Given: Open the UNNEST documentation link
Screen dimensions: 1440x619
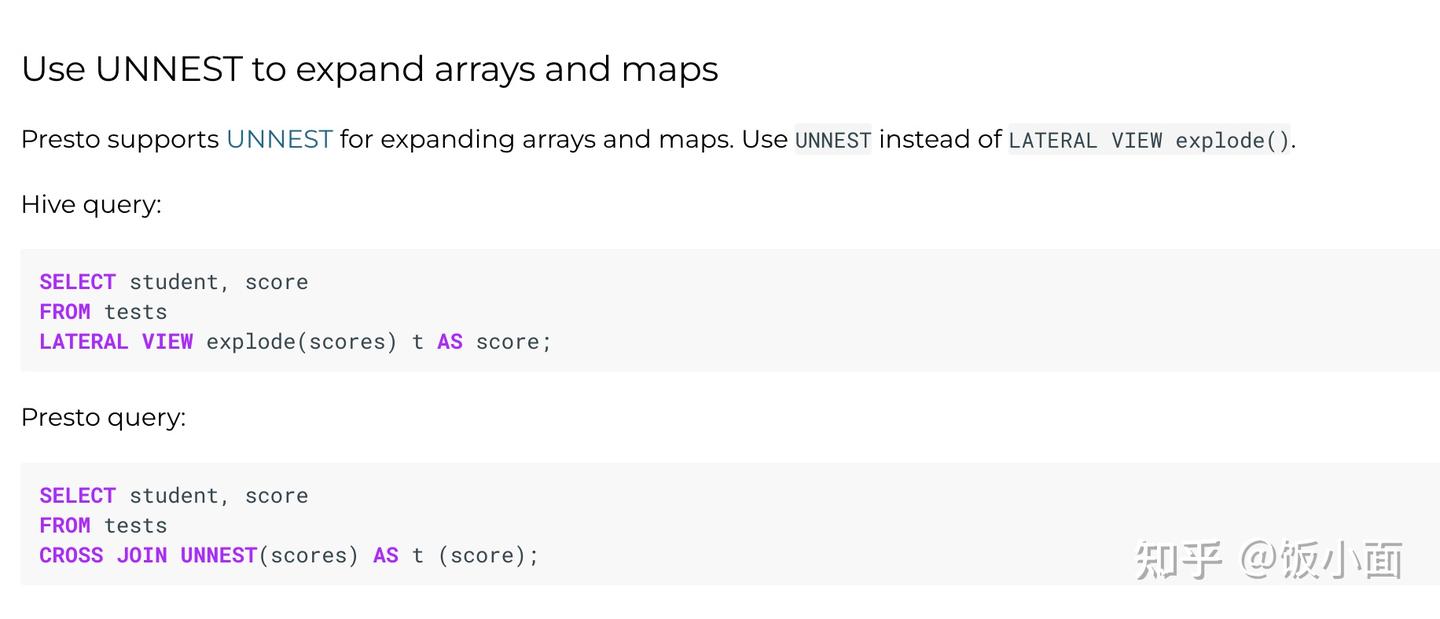Looking at the screenshot, I should point(279,139).
